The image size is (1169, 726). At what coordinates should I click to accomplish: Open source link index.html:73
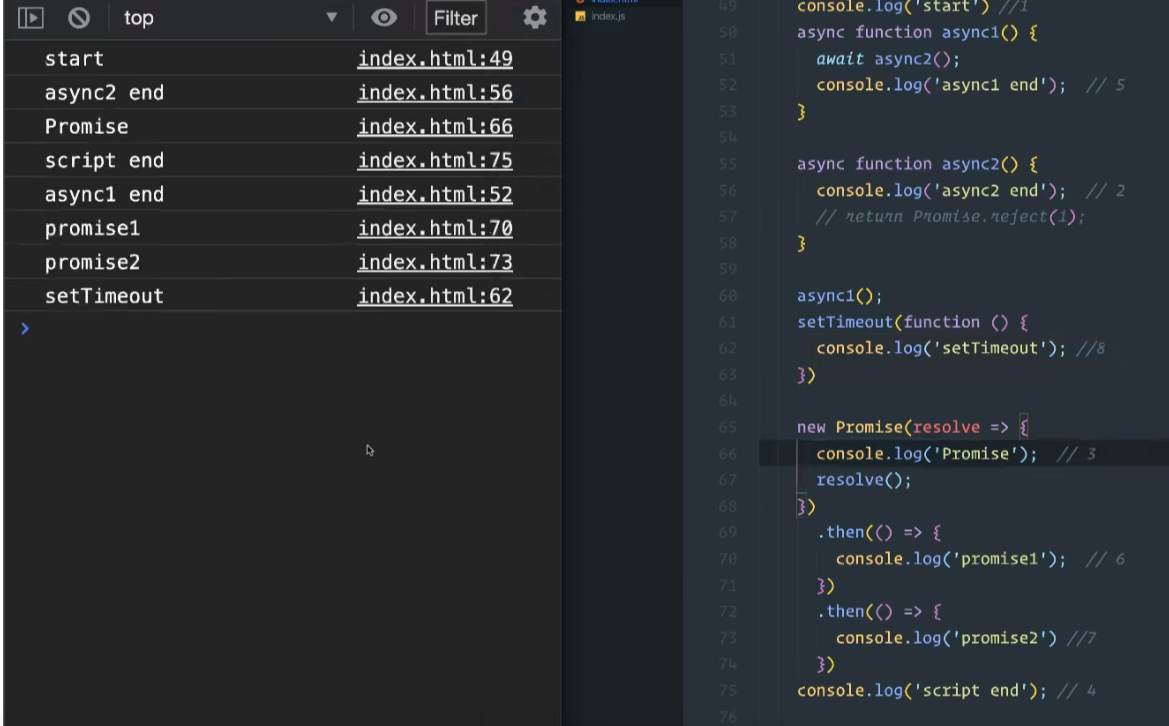435,262
